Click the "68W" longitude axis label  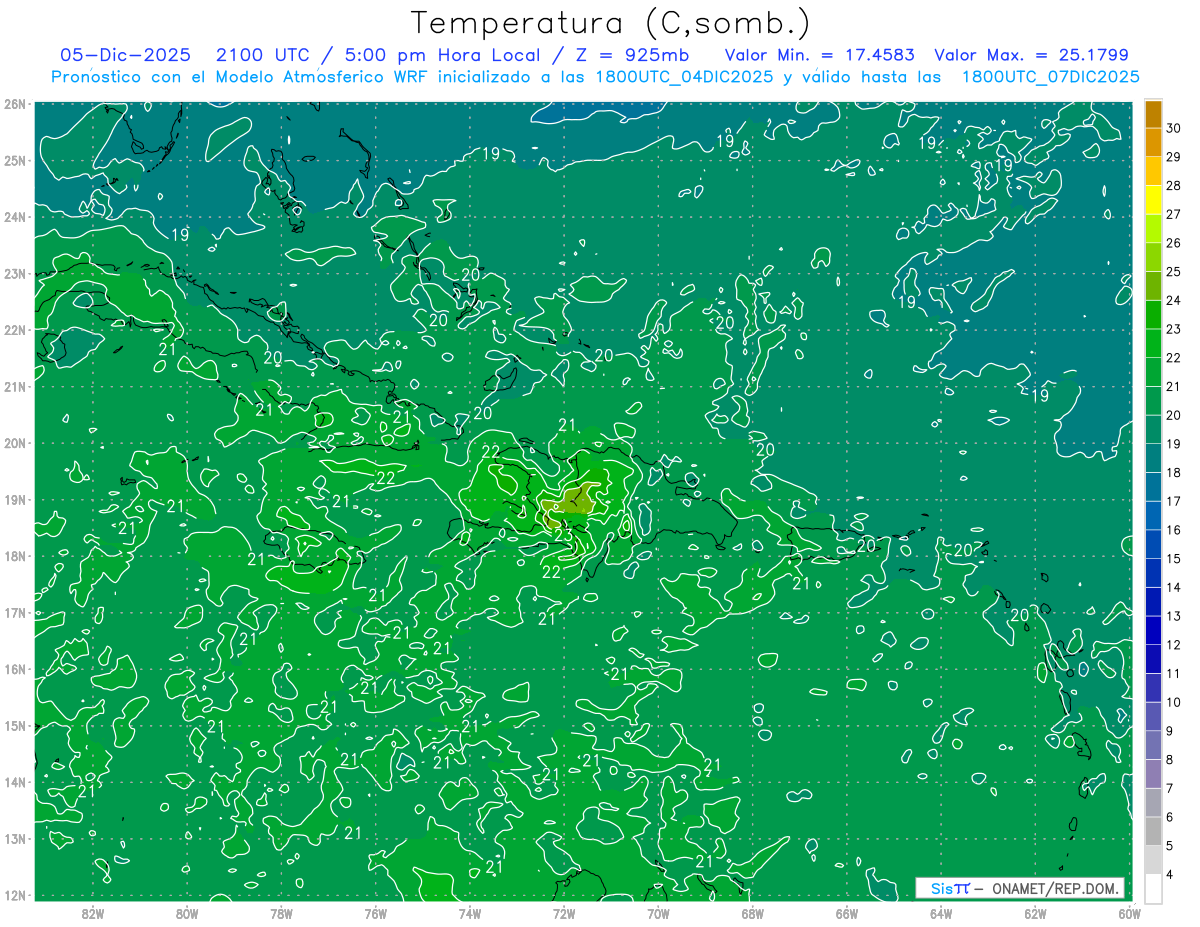[x=752, y=913]
